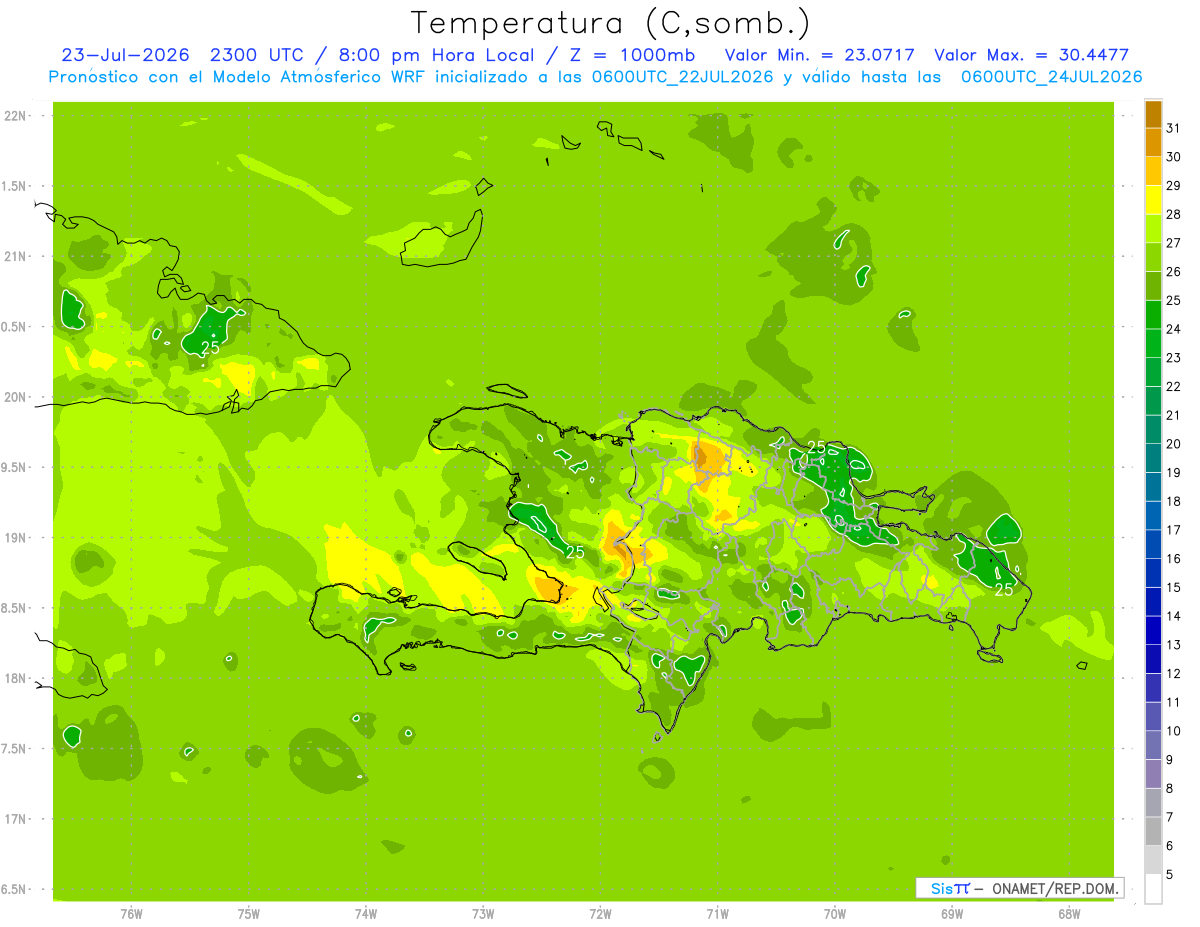Click the "72W" longitude axis label
Image resolution: width=1200 pixels, height=927 pixels.
[x=600, y=914]
